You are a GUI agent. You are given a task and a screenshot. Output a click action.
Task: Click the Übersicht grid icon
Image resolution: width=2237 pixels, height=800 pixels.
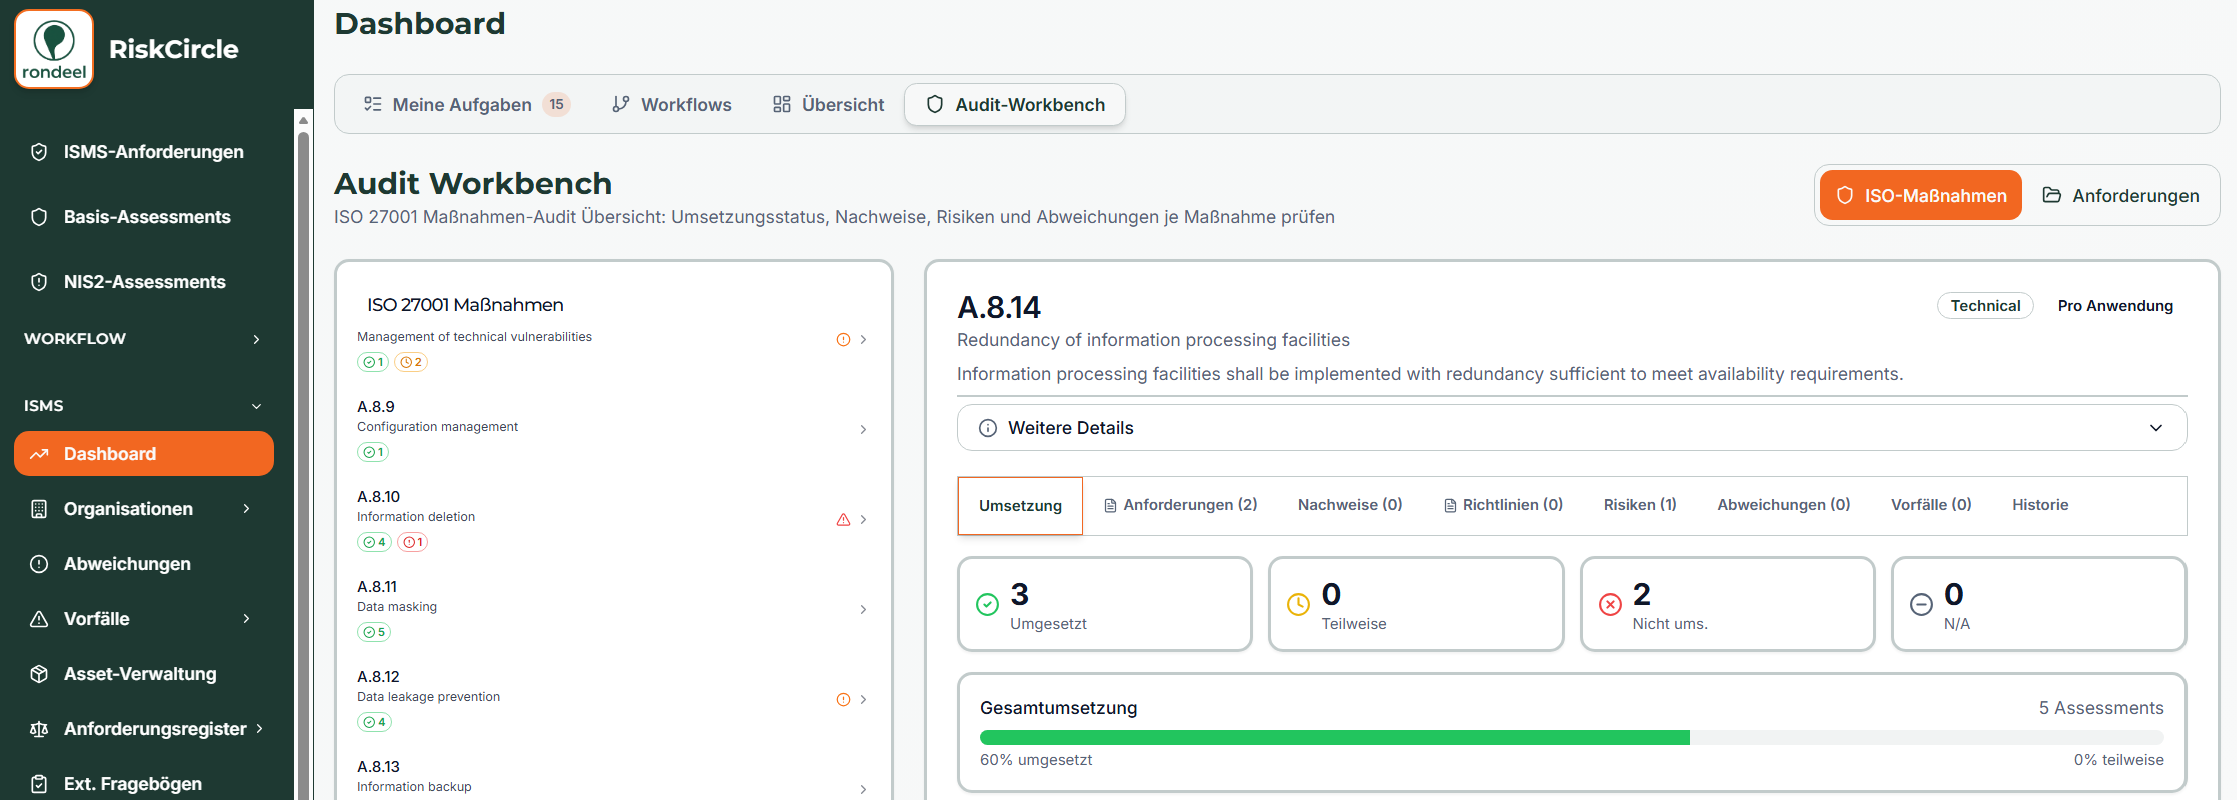(782, 104)
